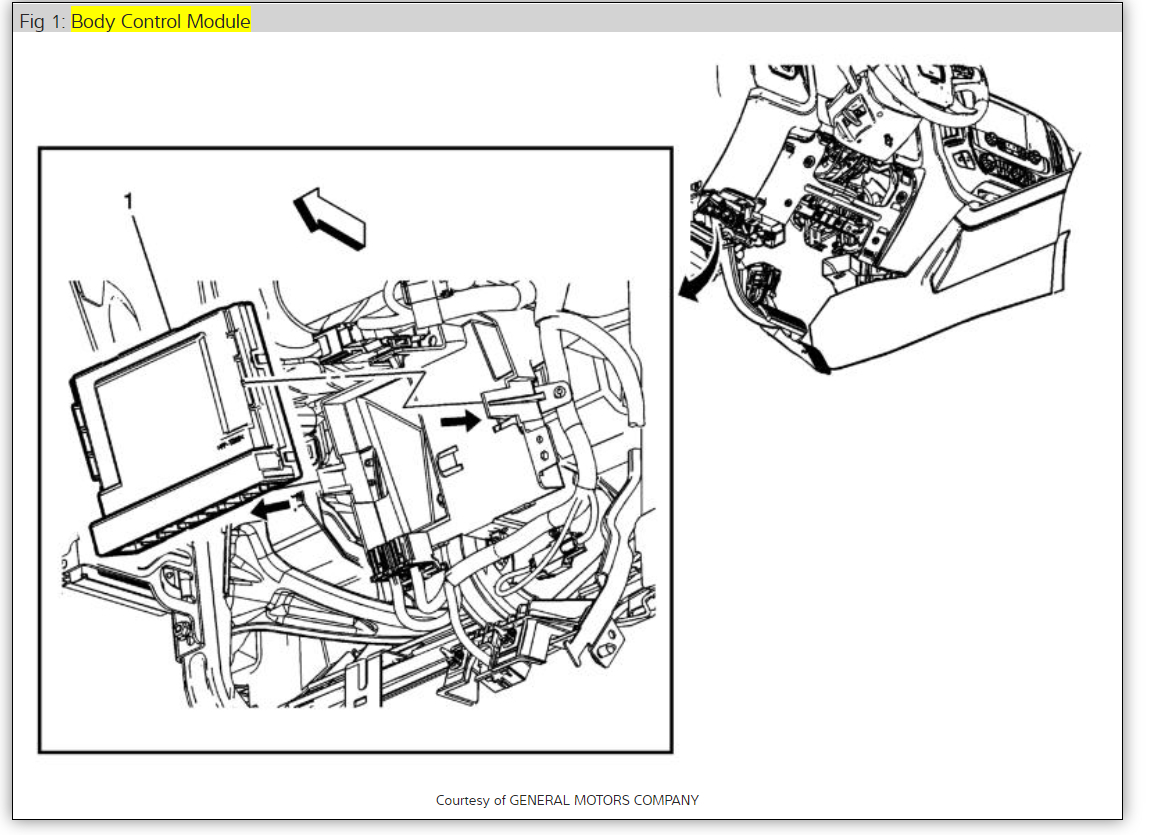This screenshot has width=1153, height=835.
Task: Click the highlighted Body Control Module title
Action: pyautogui.click(x=160, y=21)
